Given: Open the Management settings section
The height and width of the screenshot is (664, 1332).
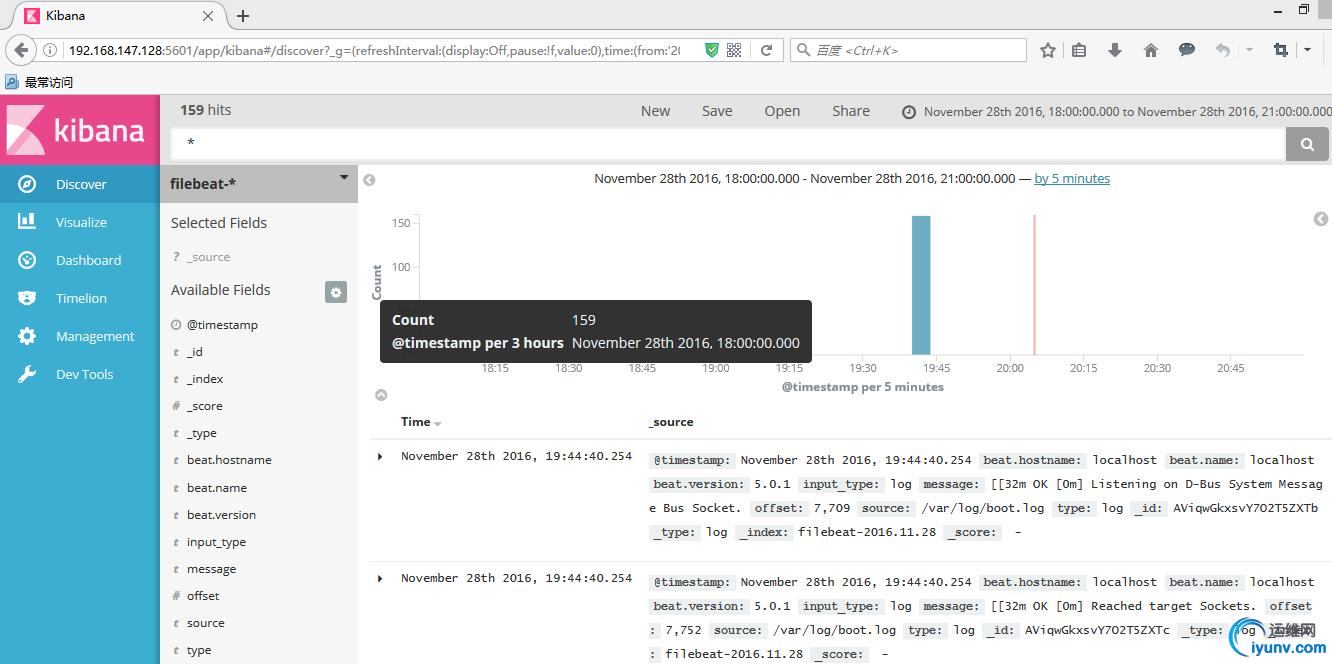Looking at the screenshot, I should [80, 336].
